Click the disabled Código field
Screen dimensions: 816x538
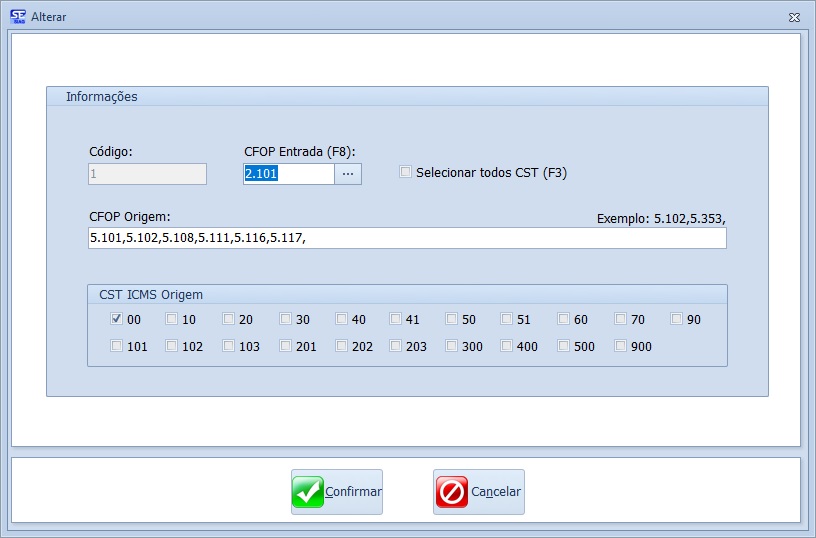pyautogui.click(x=147, y=174)
